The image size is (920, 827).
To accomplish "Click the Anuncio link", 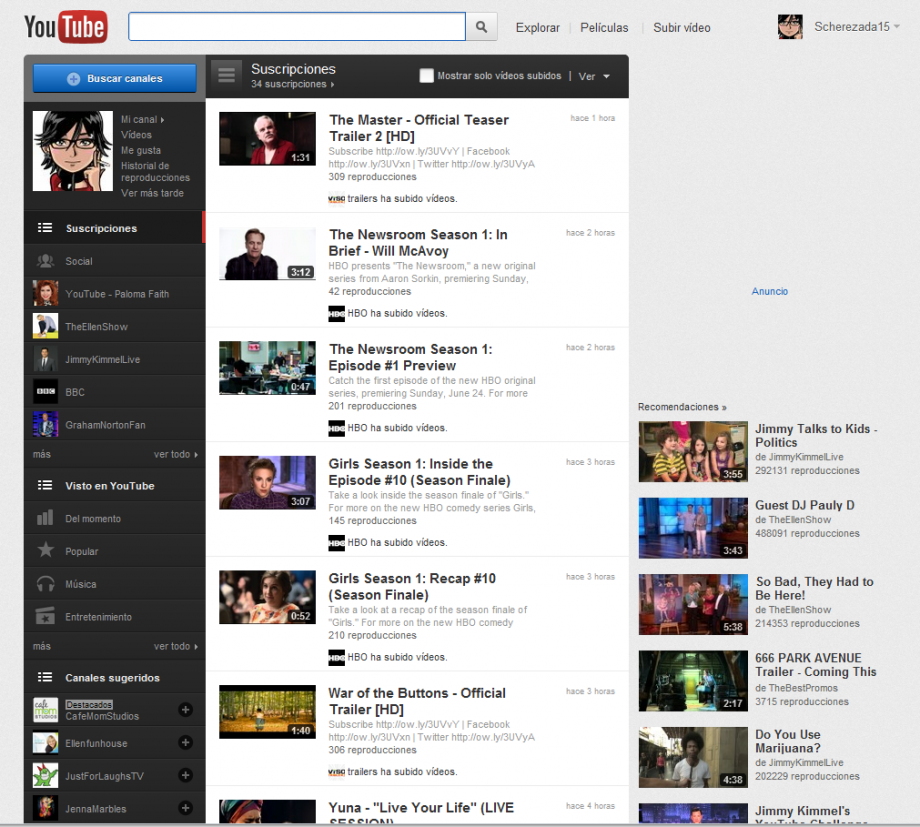I will [x=769, y=291].
